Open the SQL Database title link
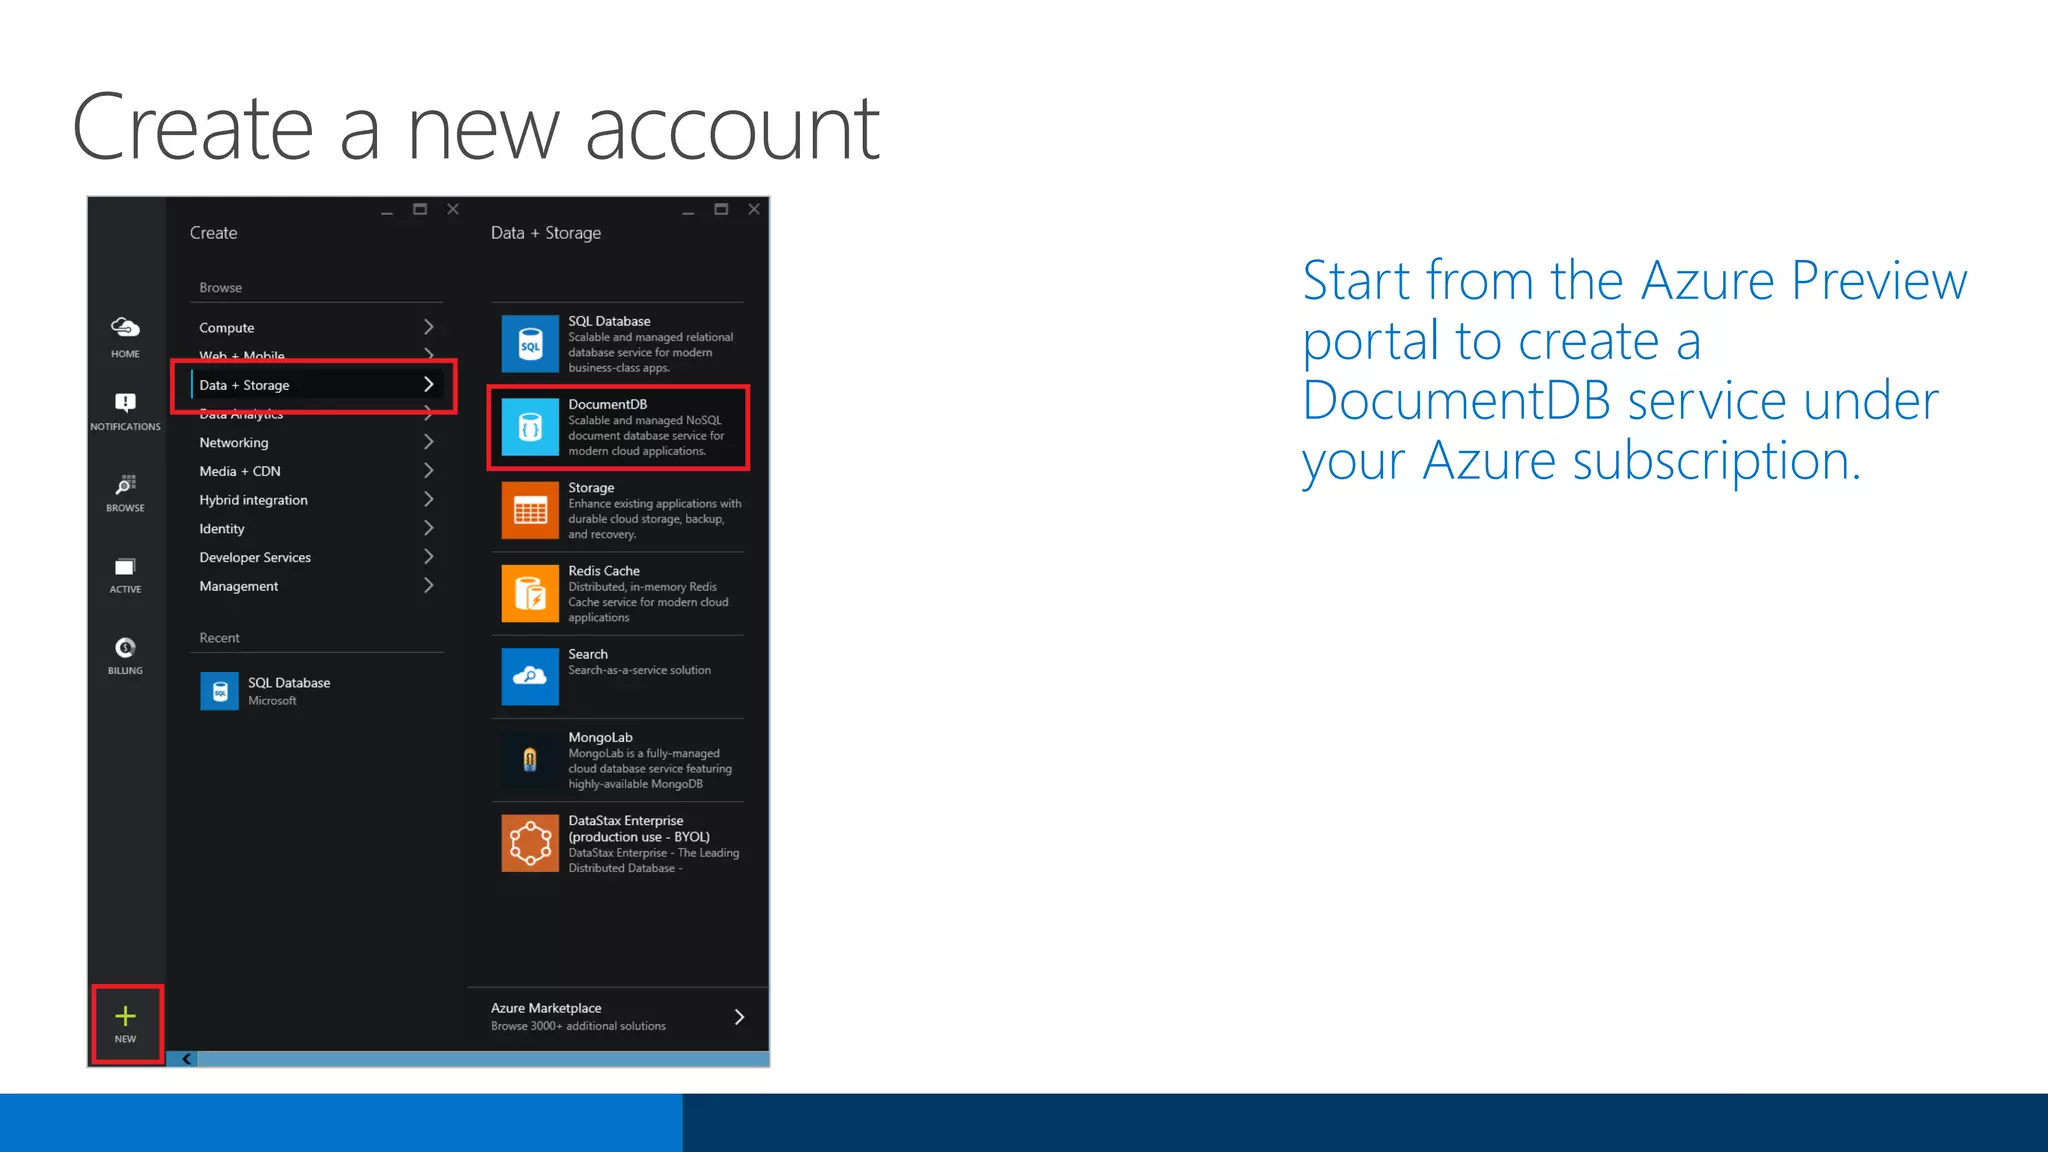The width and height of the screenshot is (2048, 1152). pos(609,321)
